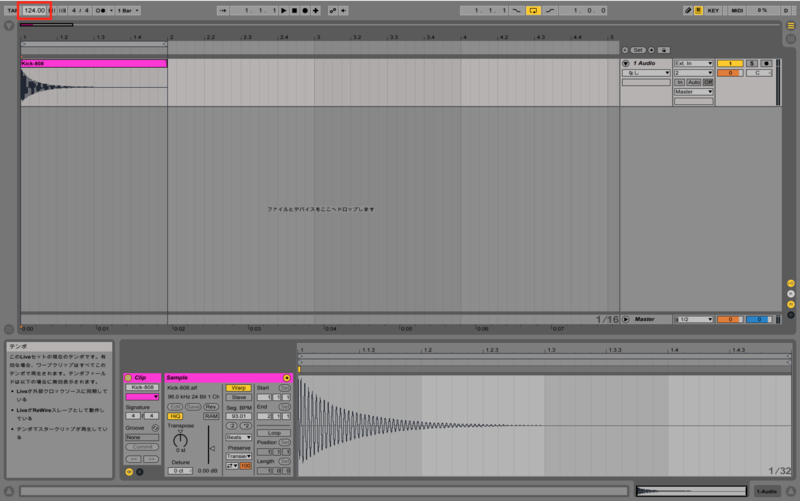Toggle the Follow arrow button
This screenshot has height=501, width=800.
(x=222, y=10)
